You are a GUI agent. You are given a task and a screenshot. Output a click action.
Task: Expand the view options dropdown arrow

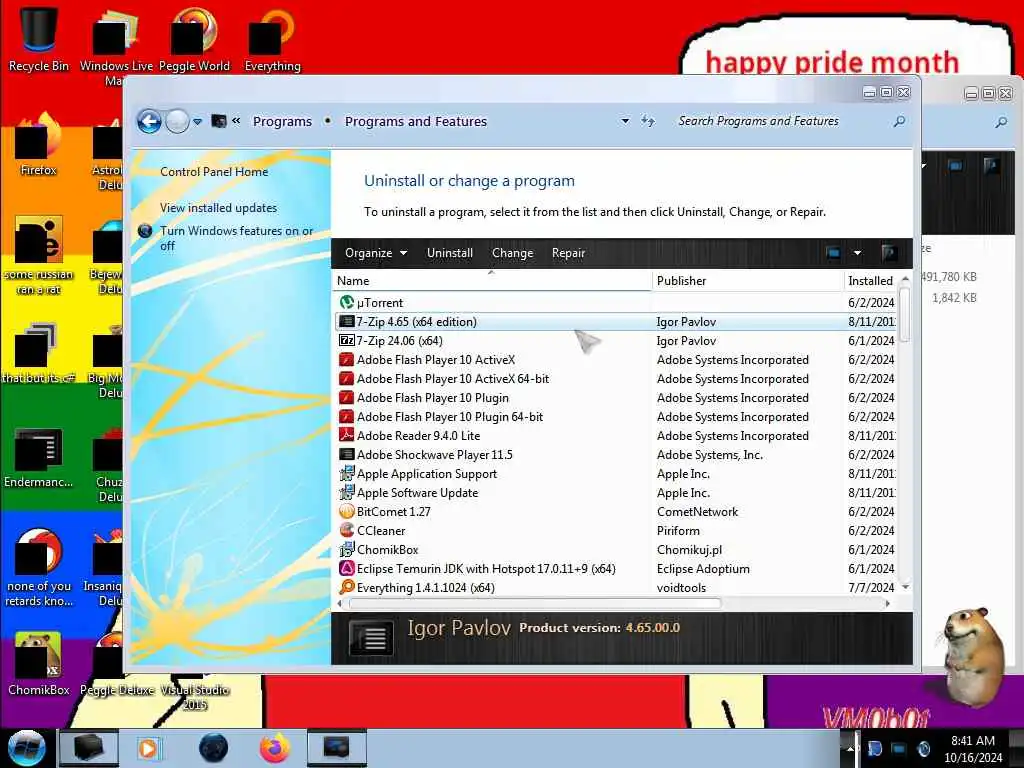tap(857, 253)
